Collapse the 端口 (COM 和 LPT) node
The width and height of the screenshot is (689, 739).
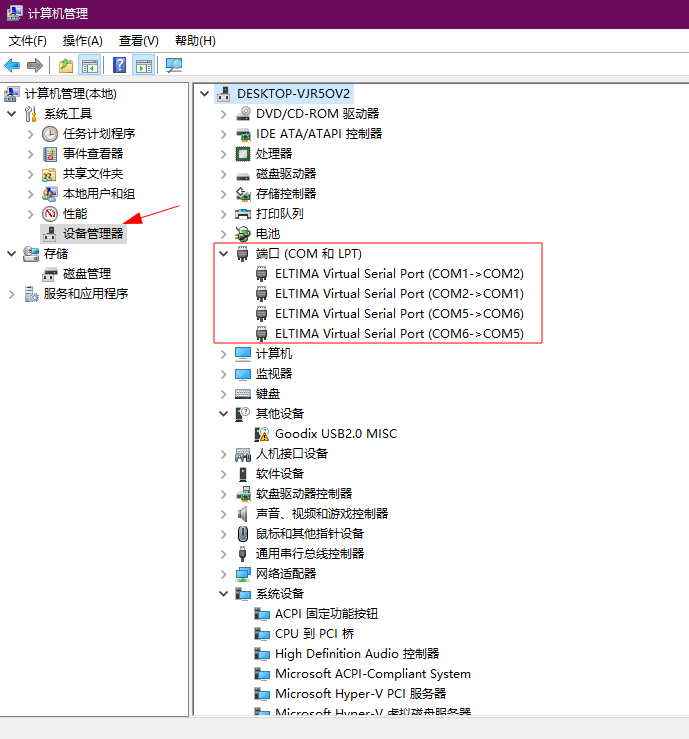click(x=224, y=254)
